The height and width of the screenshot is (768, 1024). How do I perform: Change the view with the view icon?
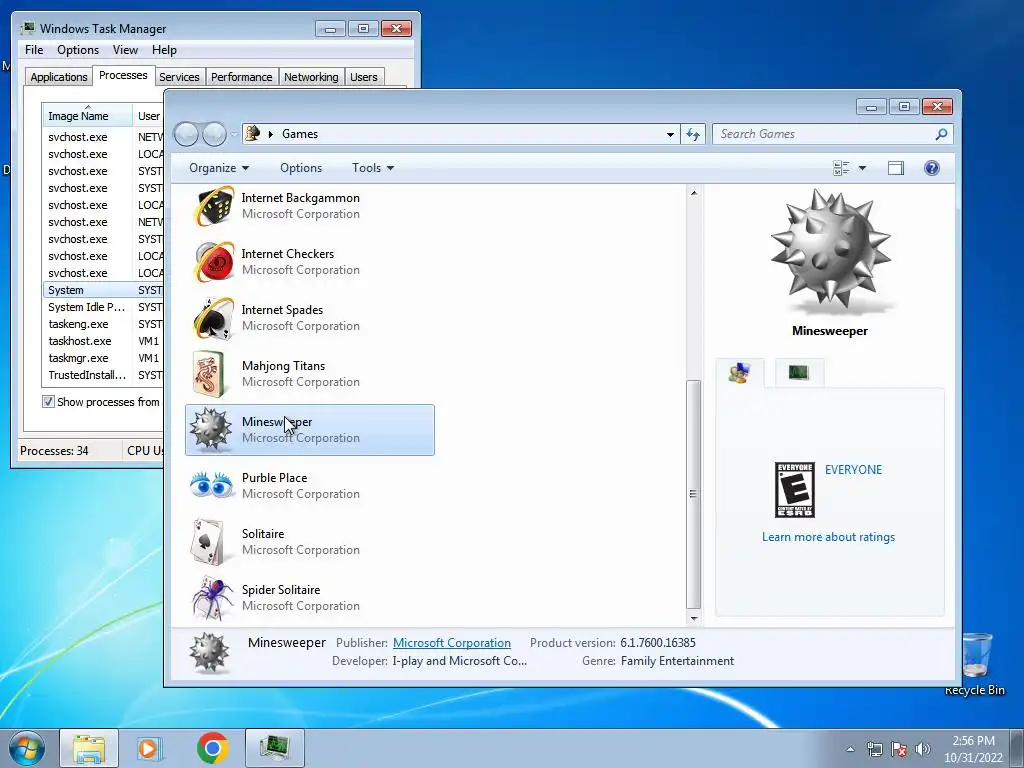pos(841,168)
